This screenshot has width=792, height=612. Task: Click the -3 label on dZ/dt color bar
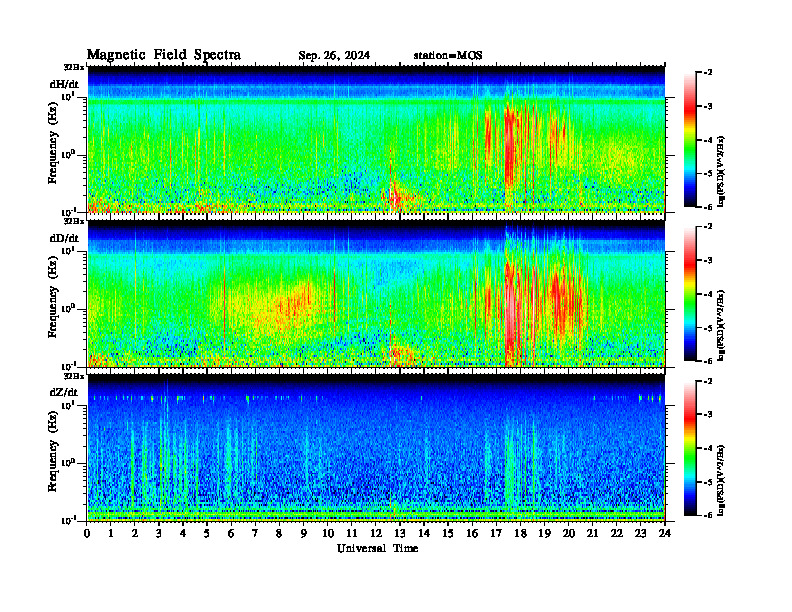[x=708, y=415]
